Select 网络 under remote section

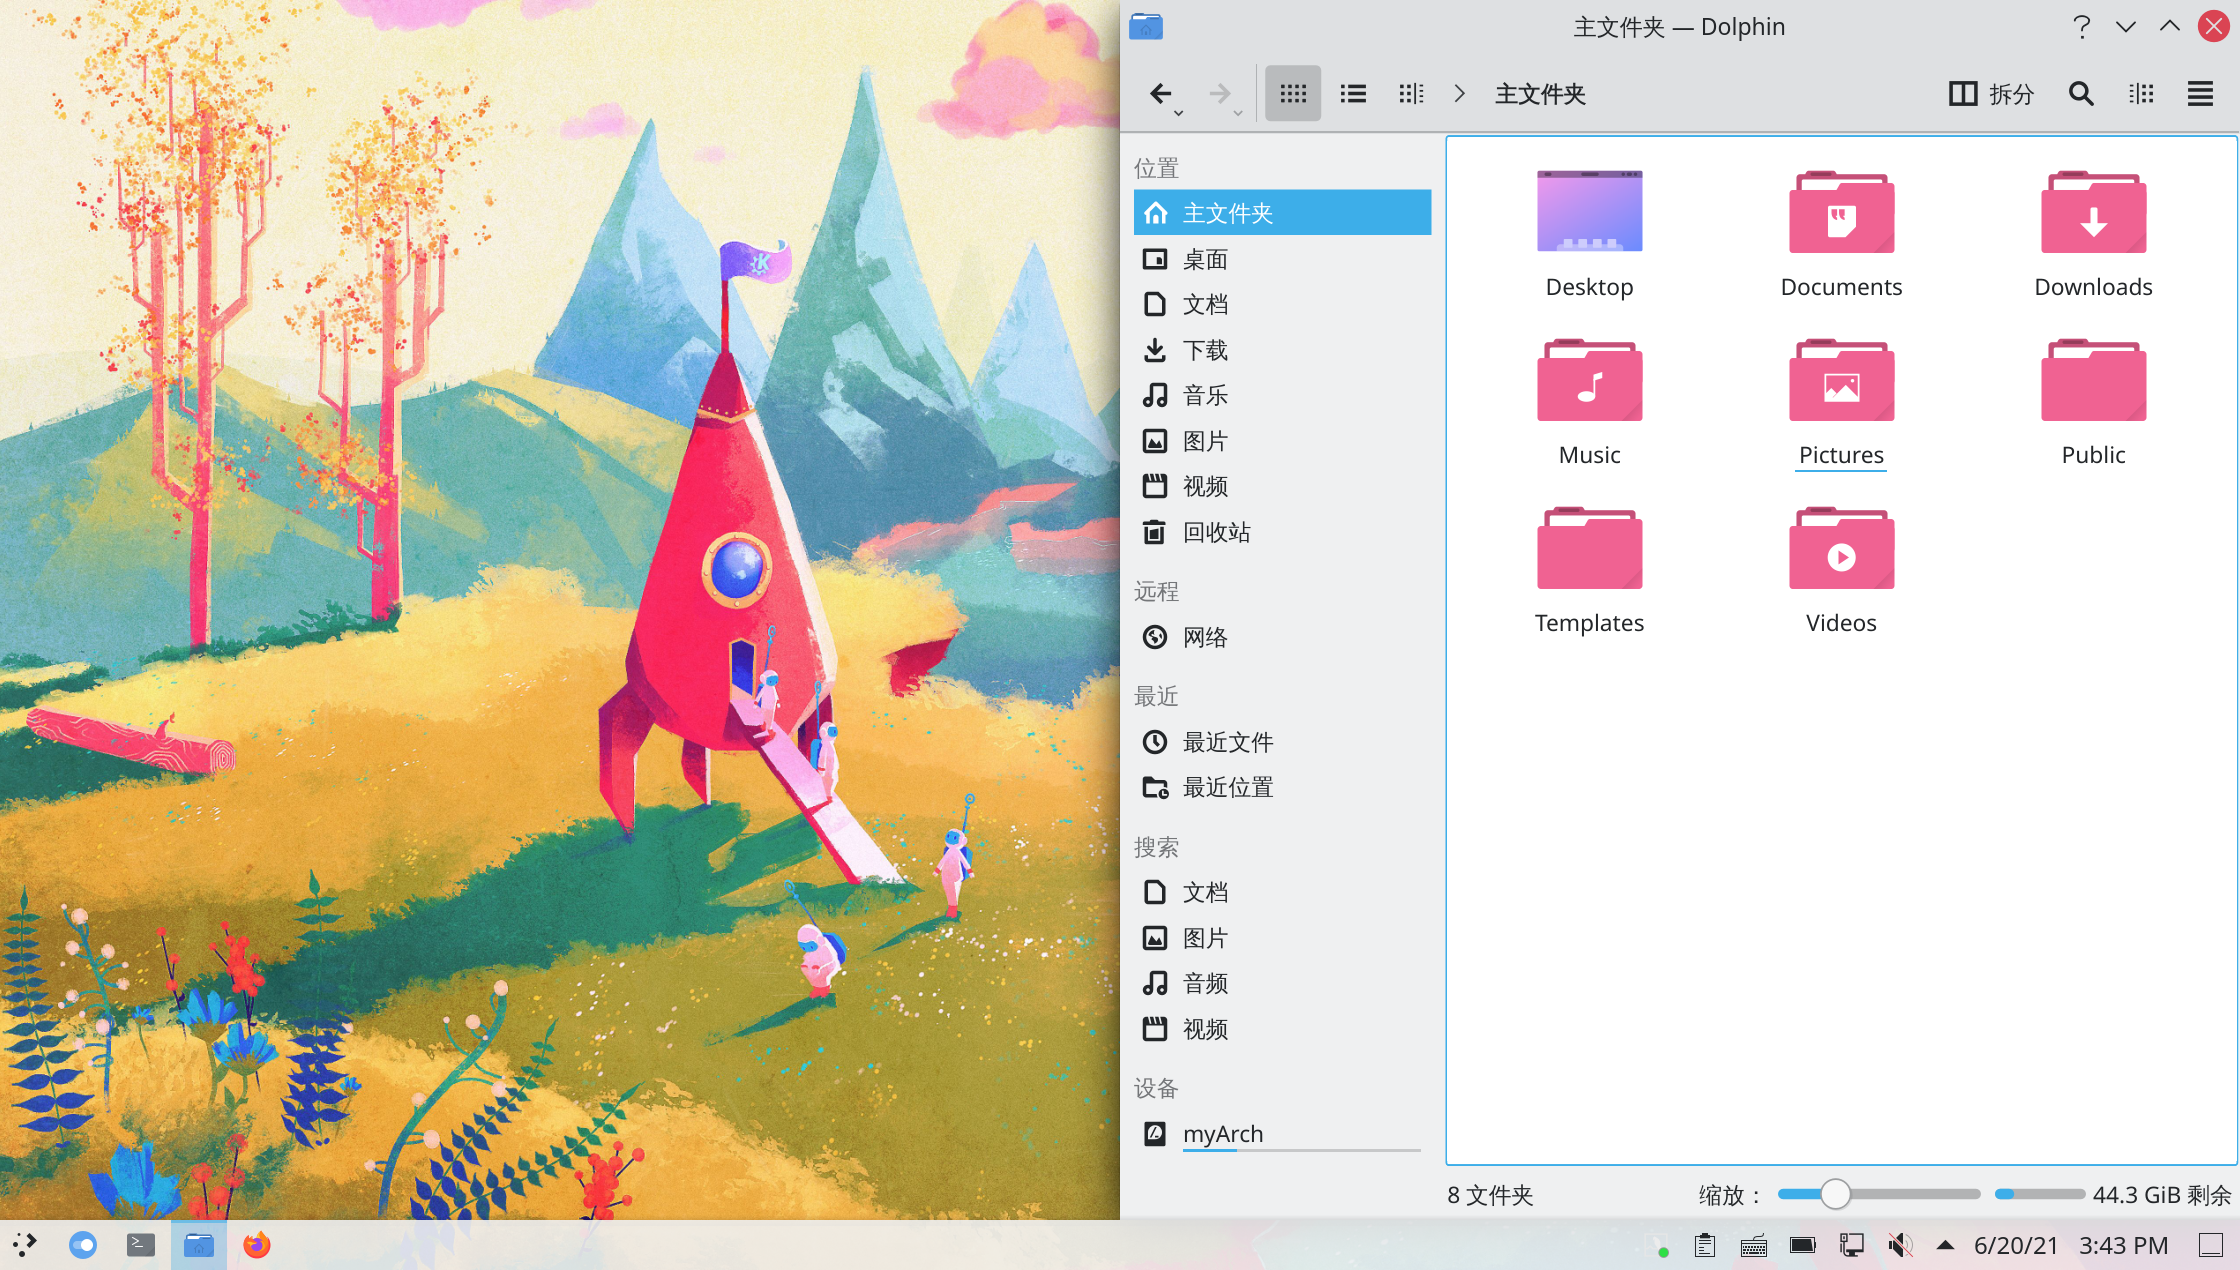pos(1204,637)
